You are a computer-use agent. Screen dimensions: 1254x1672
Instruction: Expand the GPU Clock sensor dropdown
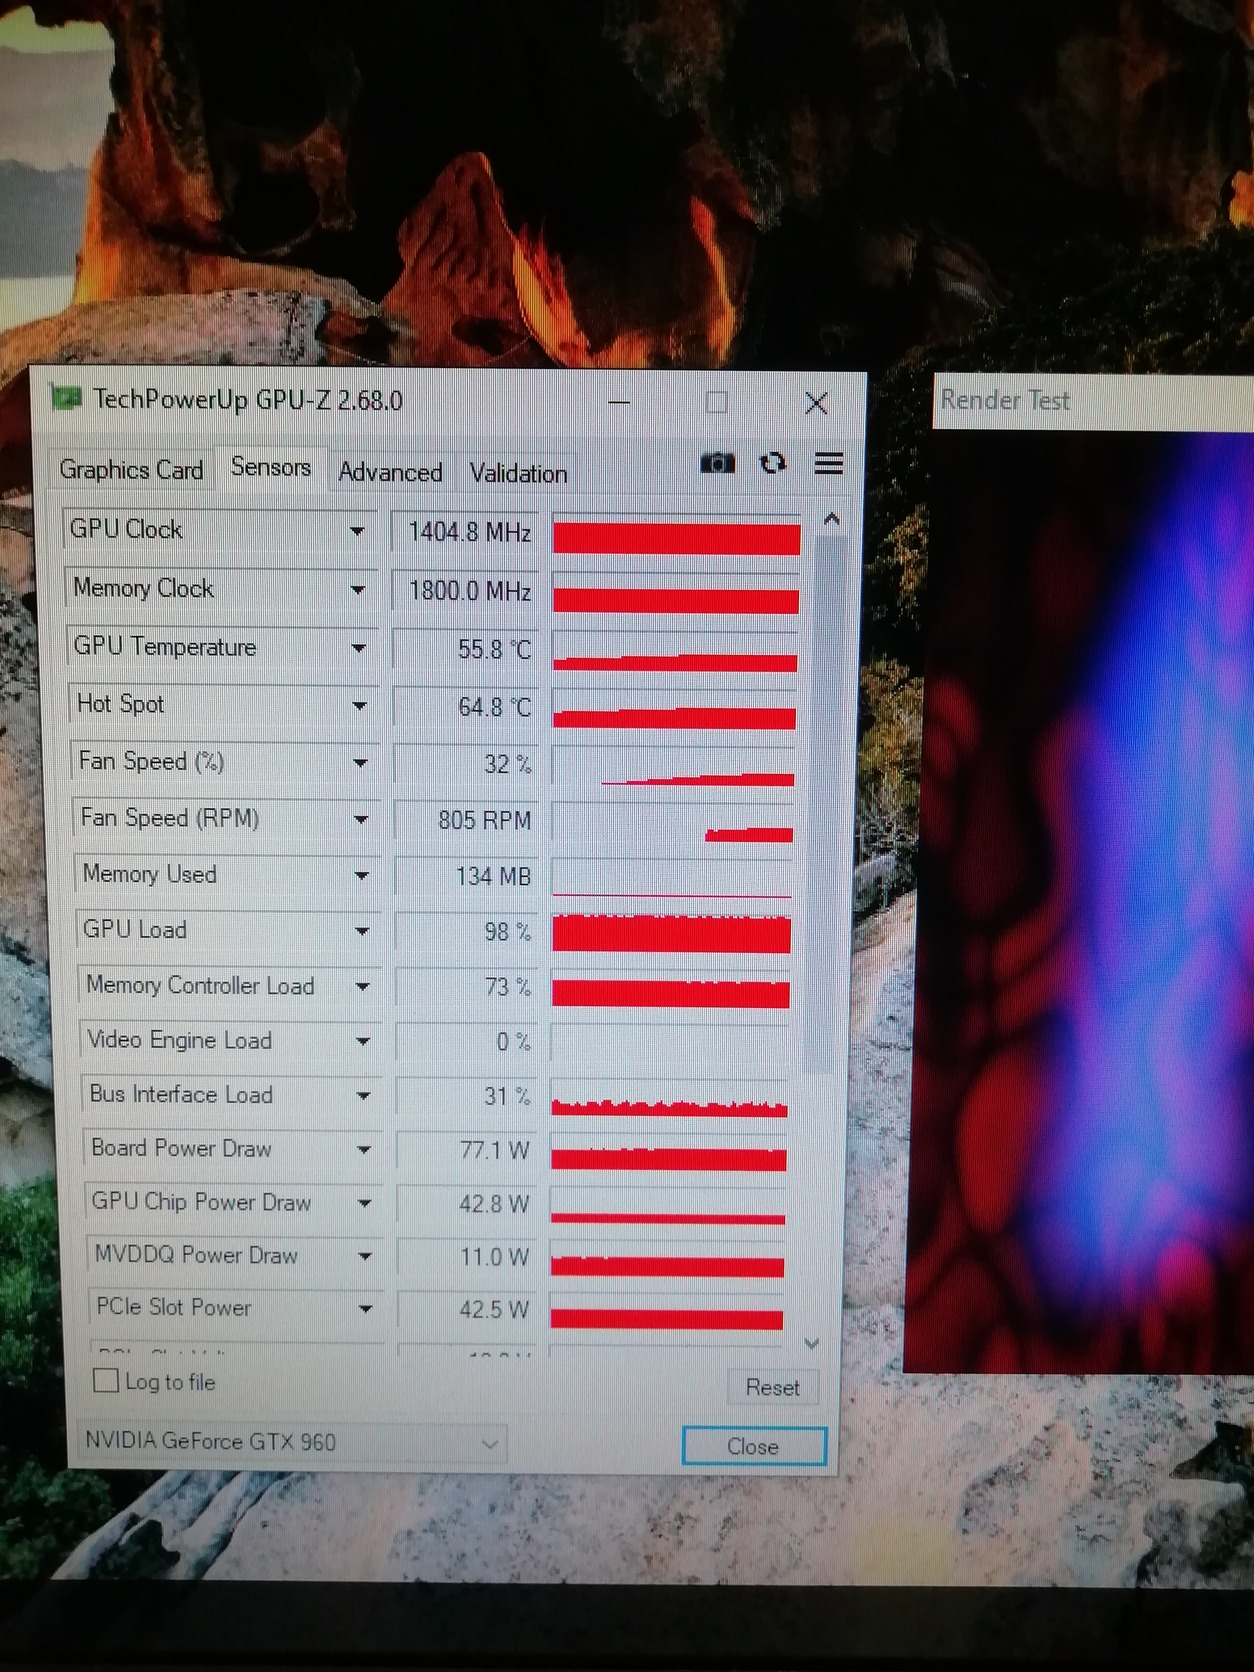357,531
